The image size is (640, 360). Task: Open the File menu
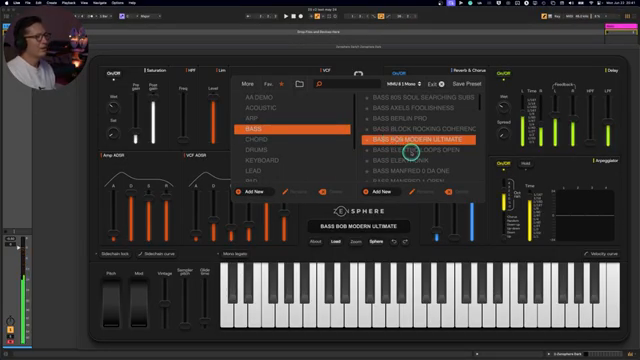28,3
